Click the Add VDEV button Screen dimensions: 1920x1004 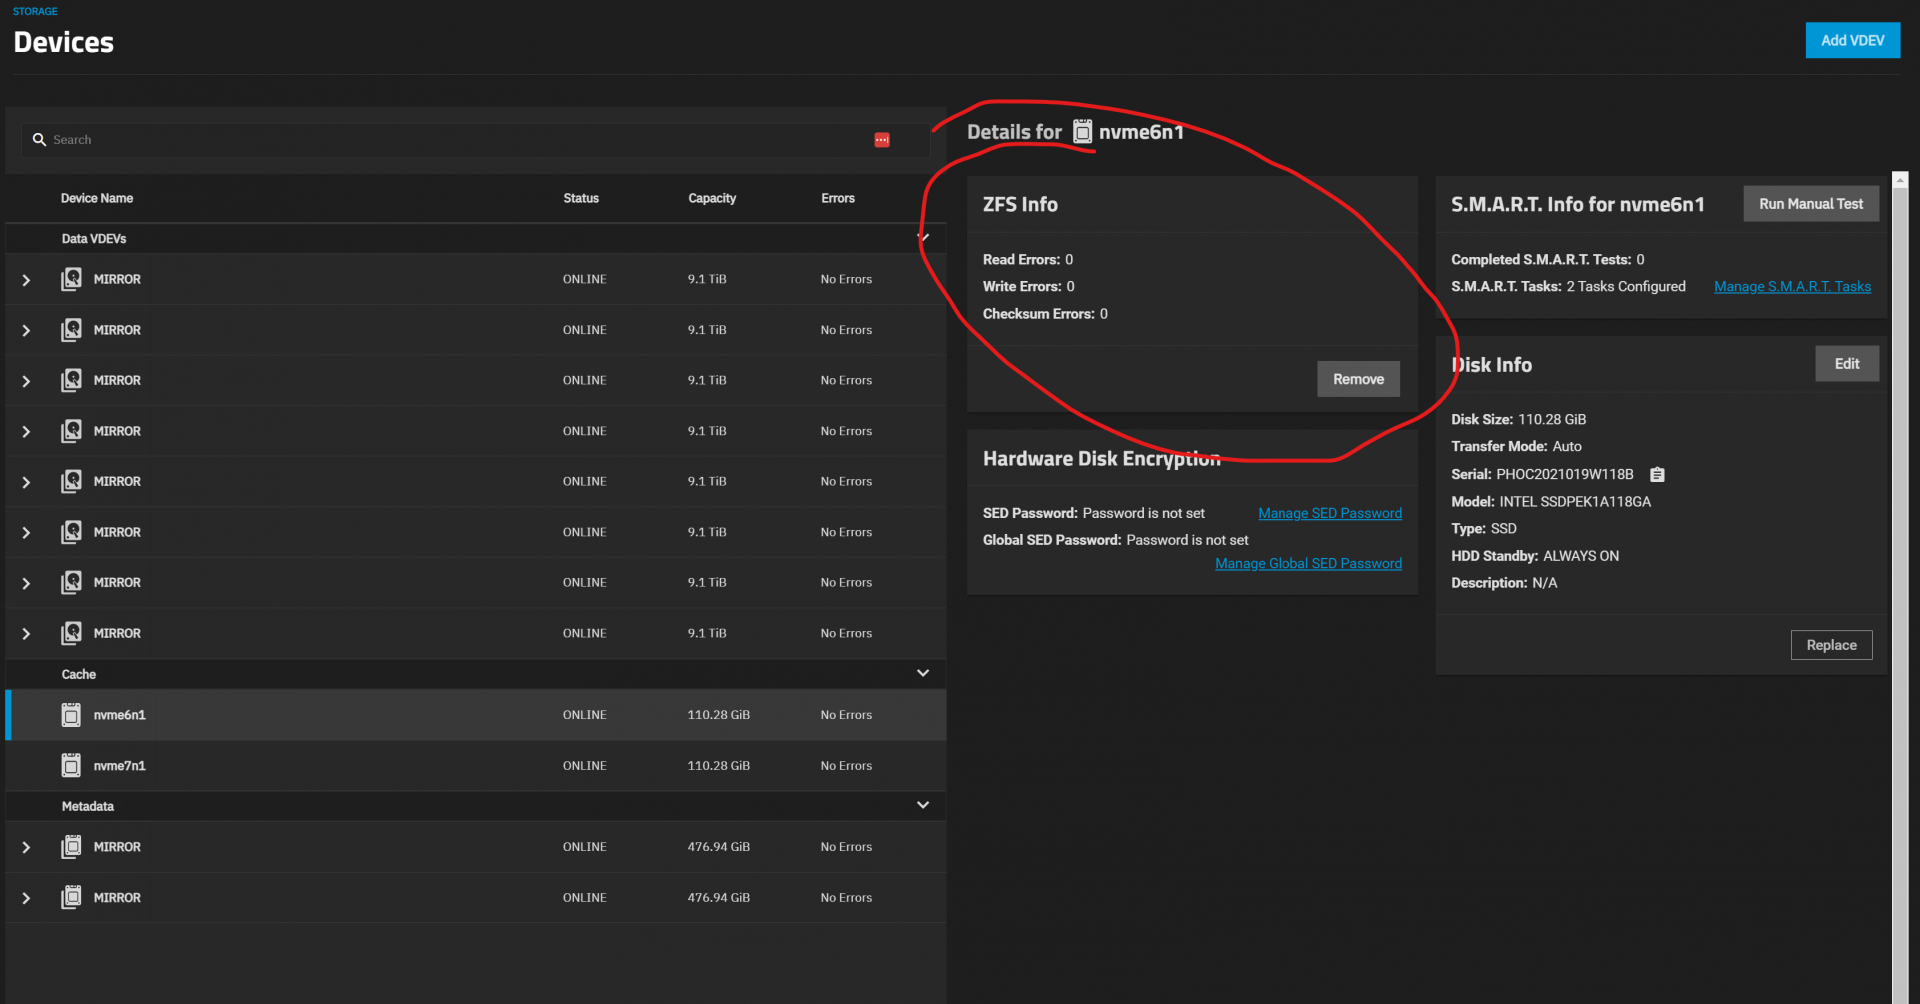pos(1851,41)
